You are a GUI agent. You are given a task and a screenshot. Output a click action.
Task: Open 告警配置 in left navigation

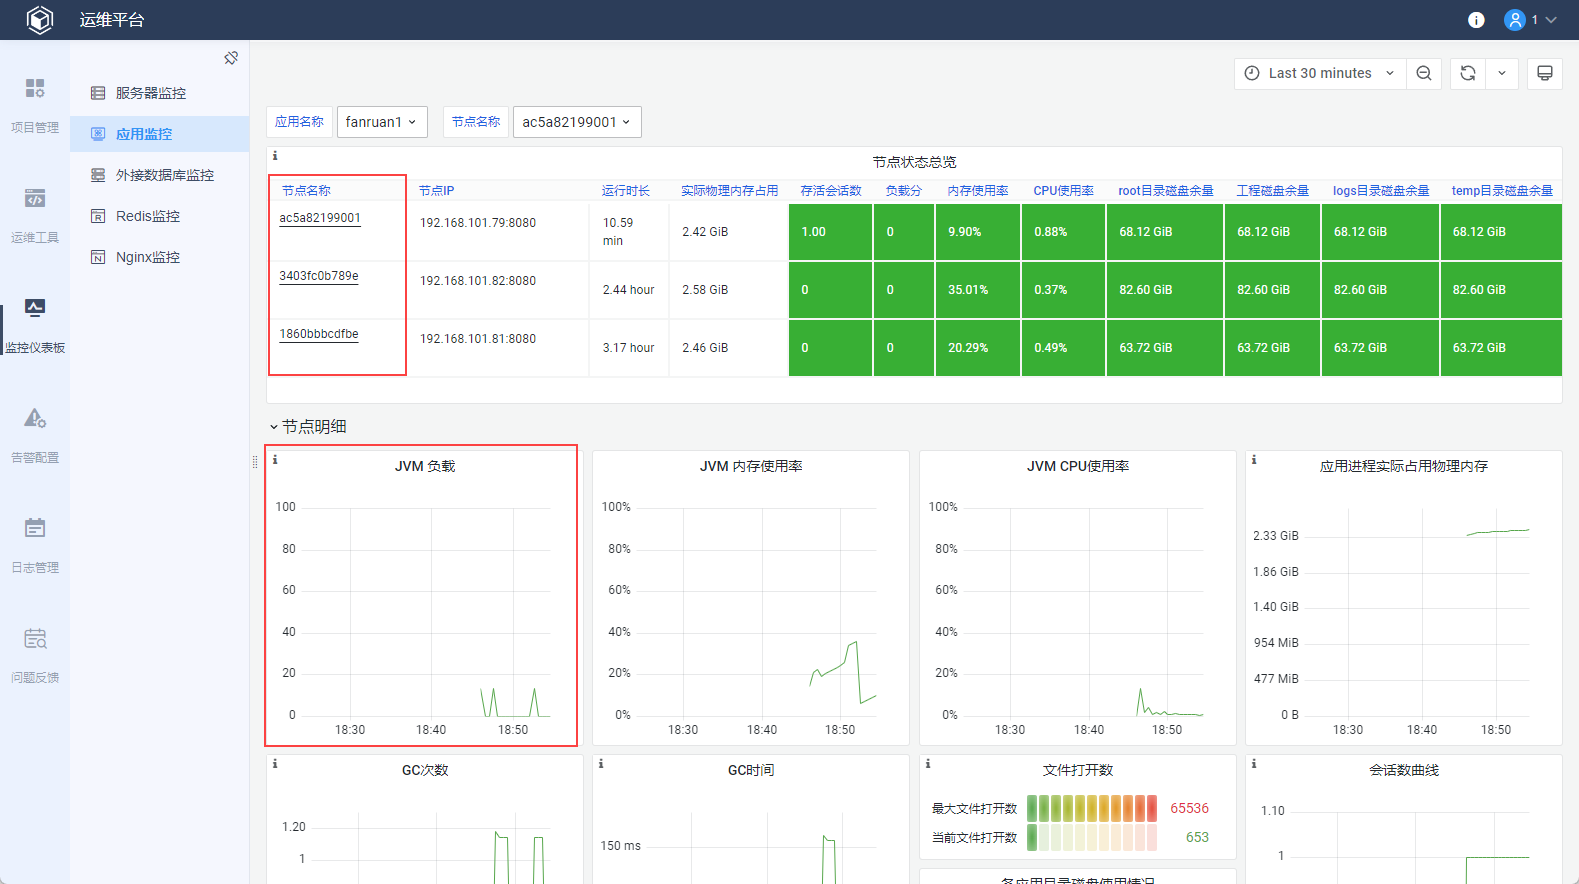pyautogui.click(x=35, y=435)
